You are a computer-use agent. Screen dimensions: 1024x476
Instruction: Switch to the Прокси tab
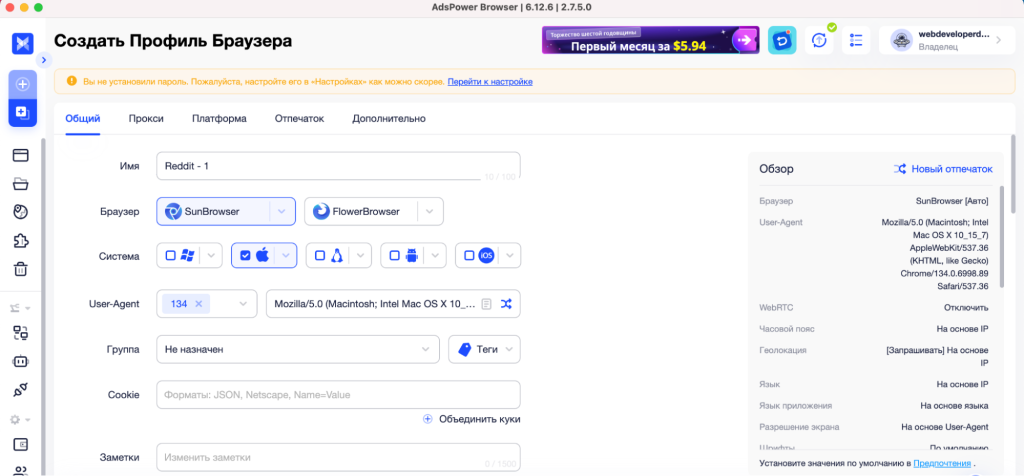coord(146,119)
